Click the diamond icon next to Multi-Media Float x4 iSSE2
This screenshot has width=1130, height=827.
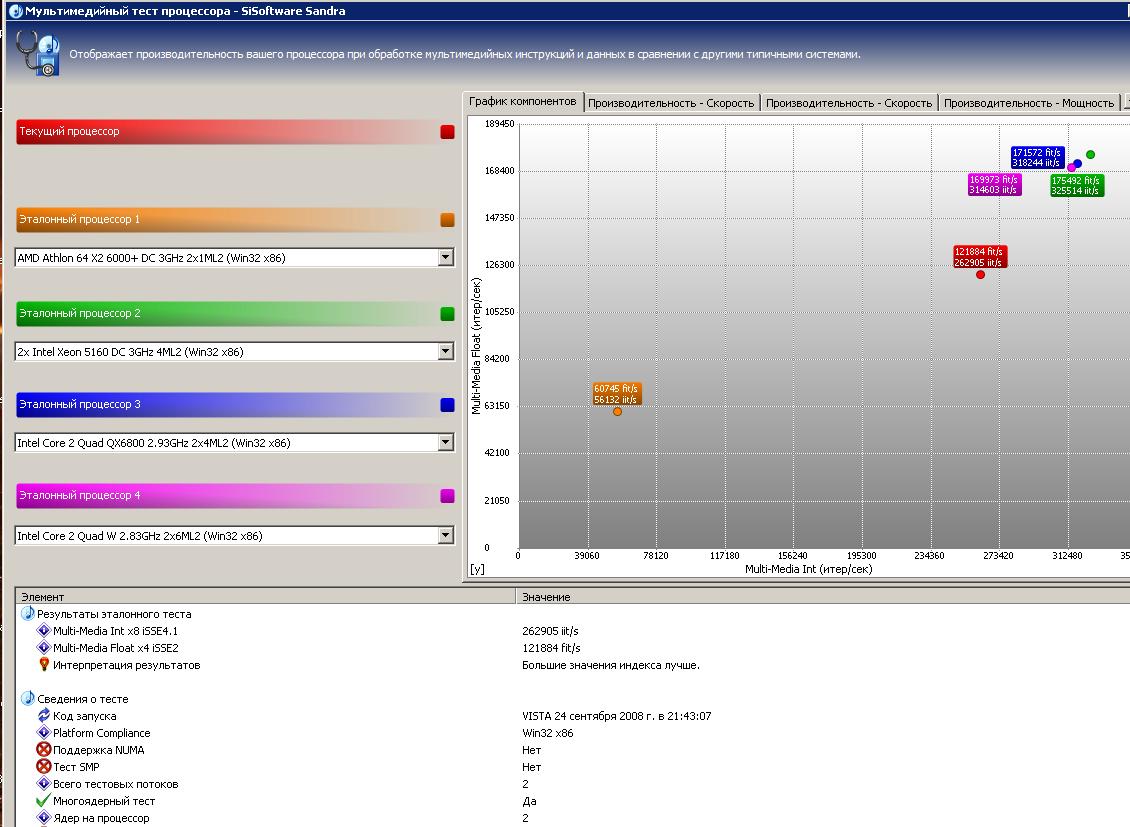coord(43,648)
